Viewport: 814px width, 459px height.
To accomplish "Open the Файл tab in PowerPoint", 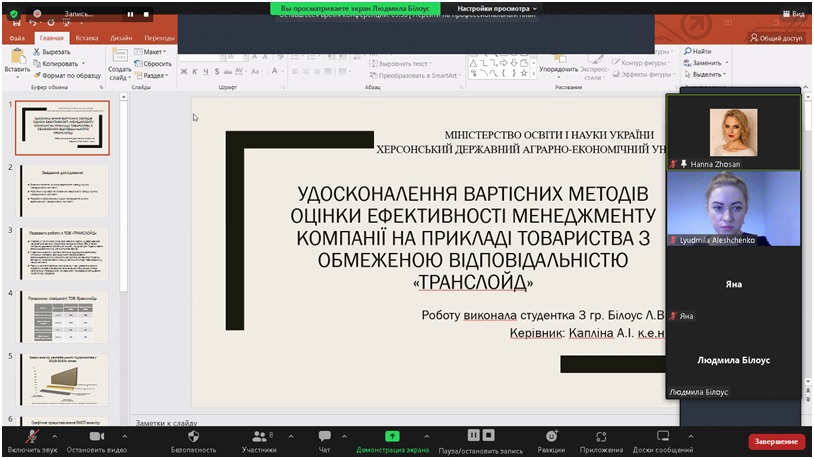I will pyautogui.click(x=17, y=38).
